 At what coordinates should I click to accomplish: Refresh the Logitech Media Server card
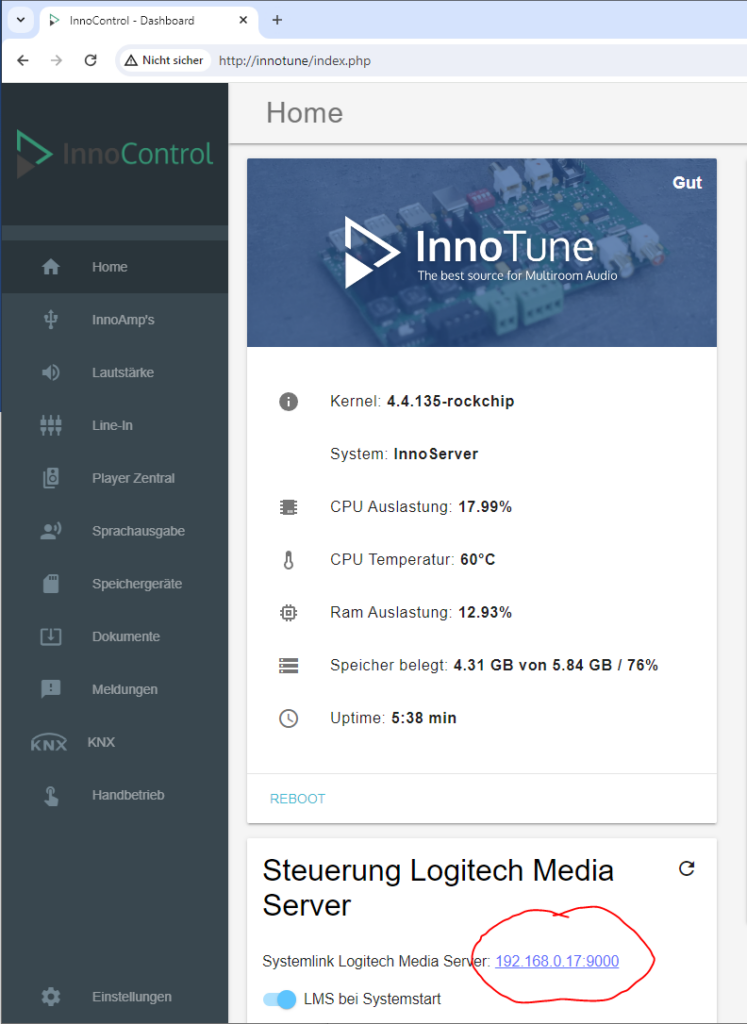tap(686, 869)
